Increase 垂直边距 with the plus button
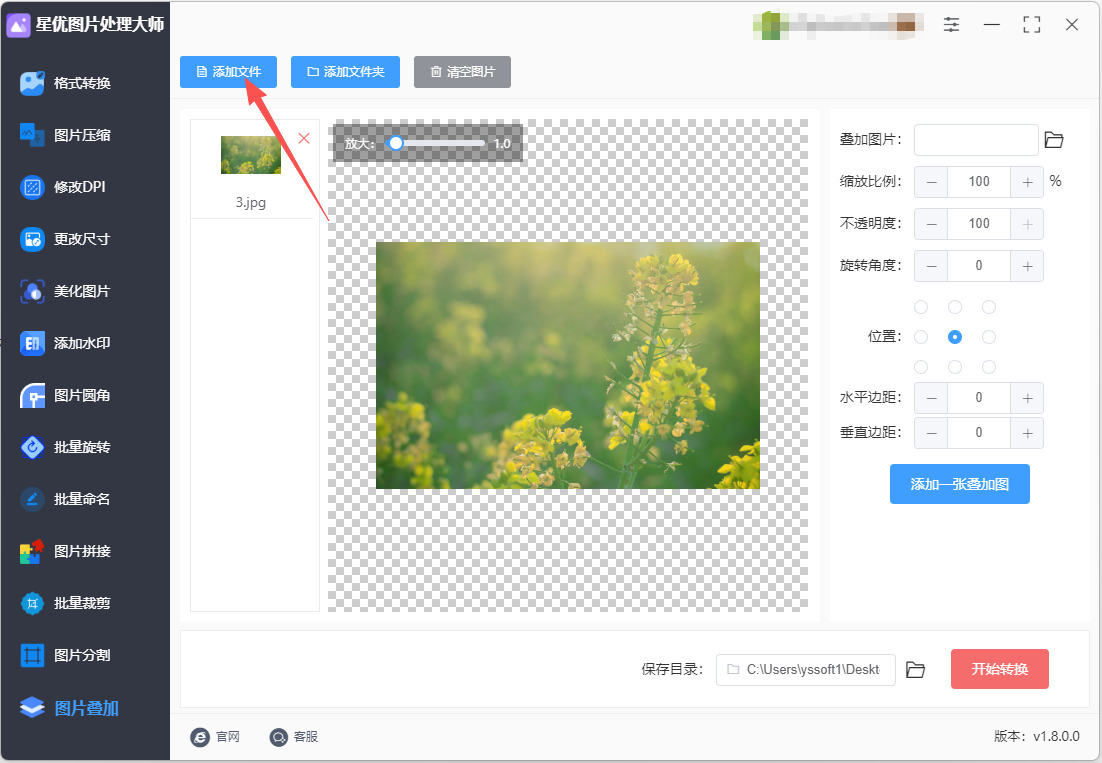 click(1027, 433)
